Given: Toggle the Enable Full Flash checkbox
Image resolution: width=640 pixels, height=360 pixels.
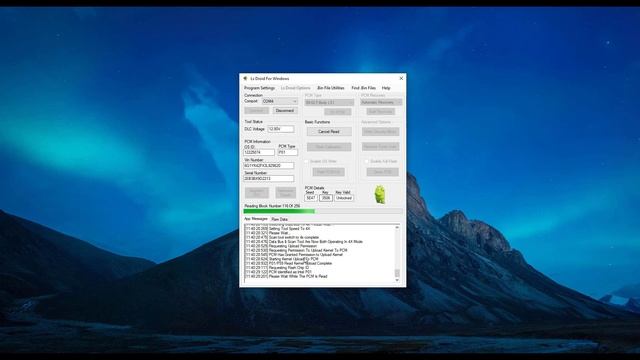Looking at the screenshot, I should 367,162.
